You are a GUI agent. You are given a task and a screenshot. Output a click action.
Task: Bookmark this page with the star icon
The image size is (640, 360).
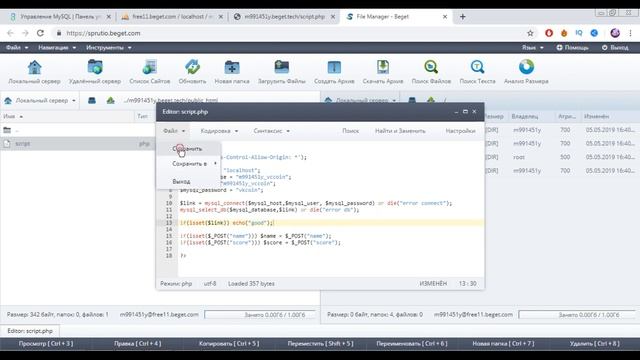tap(530, 33)
